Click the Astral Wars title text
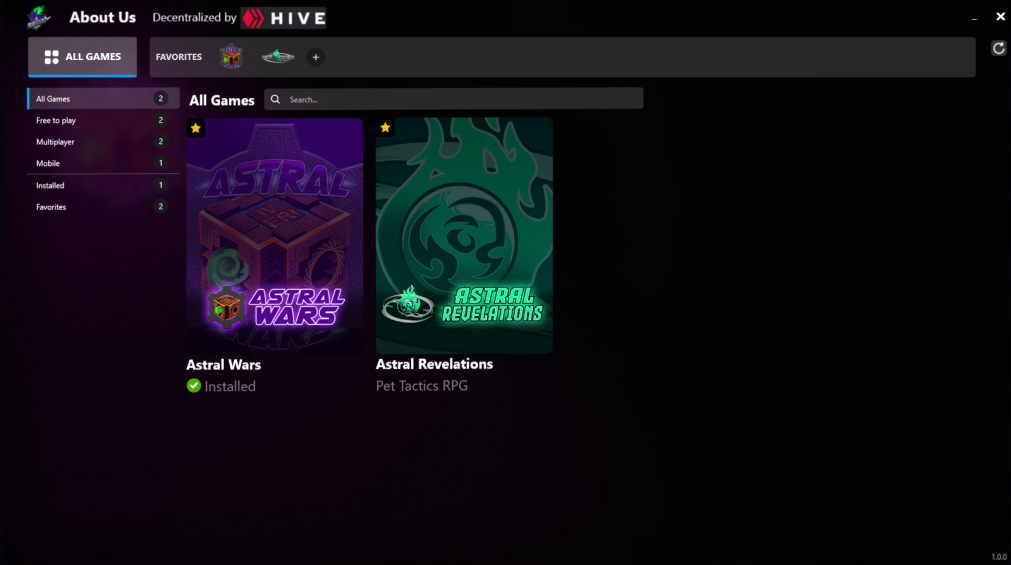Viewport: 1011px width, 565px height. pos(223,364)
